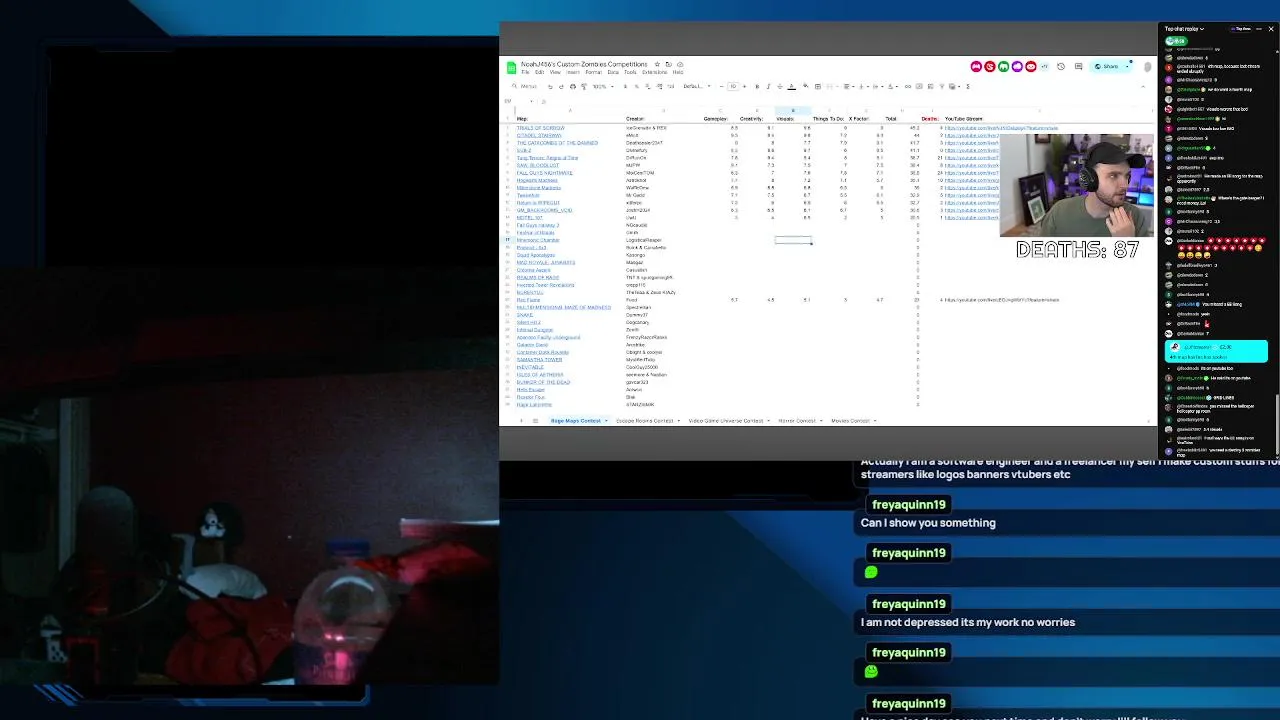Open the CITADEL STAIRWAY map link
Image resolution: width=1280 pixels, height=720 pixels.
click(x=539, y=135)
